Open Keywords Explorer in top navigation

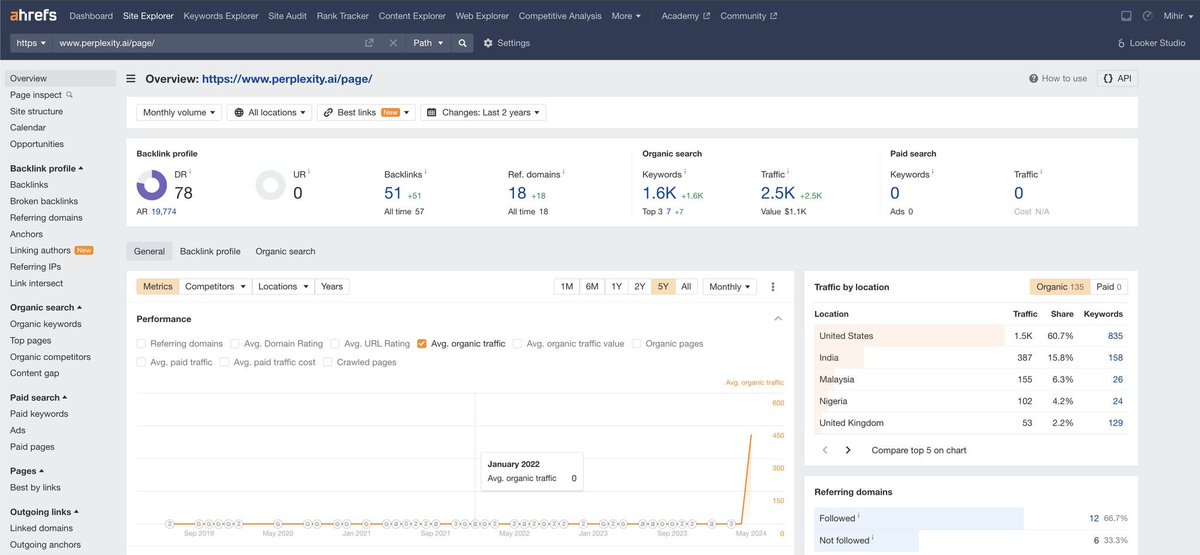(x=221, y=16)
